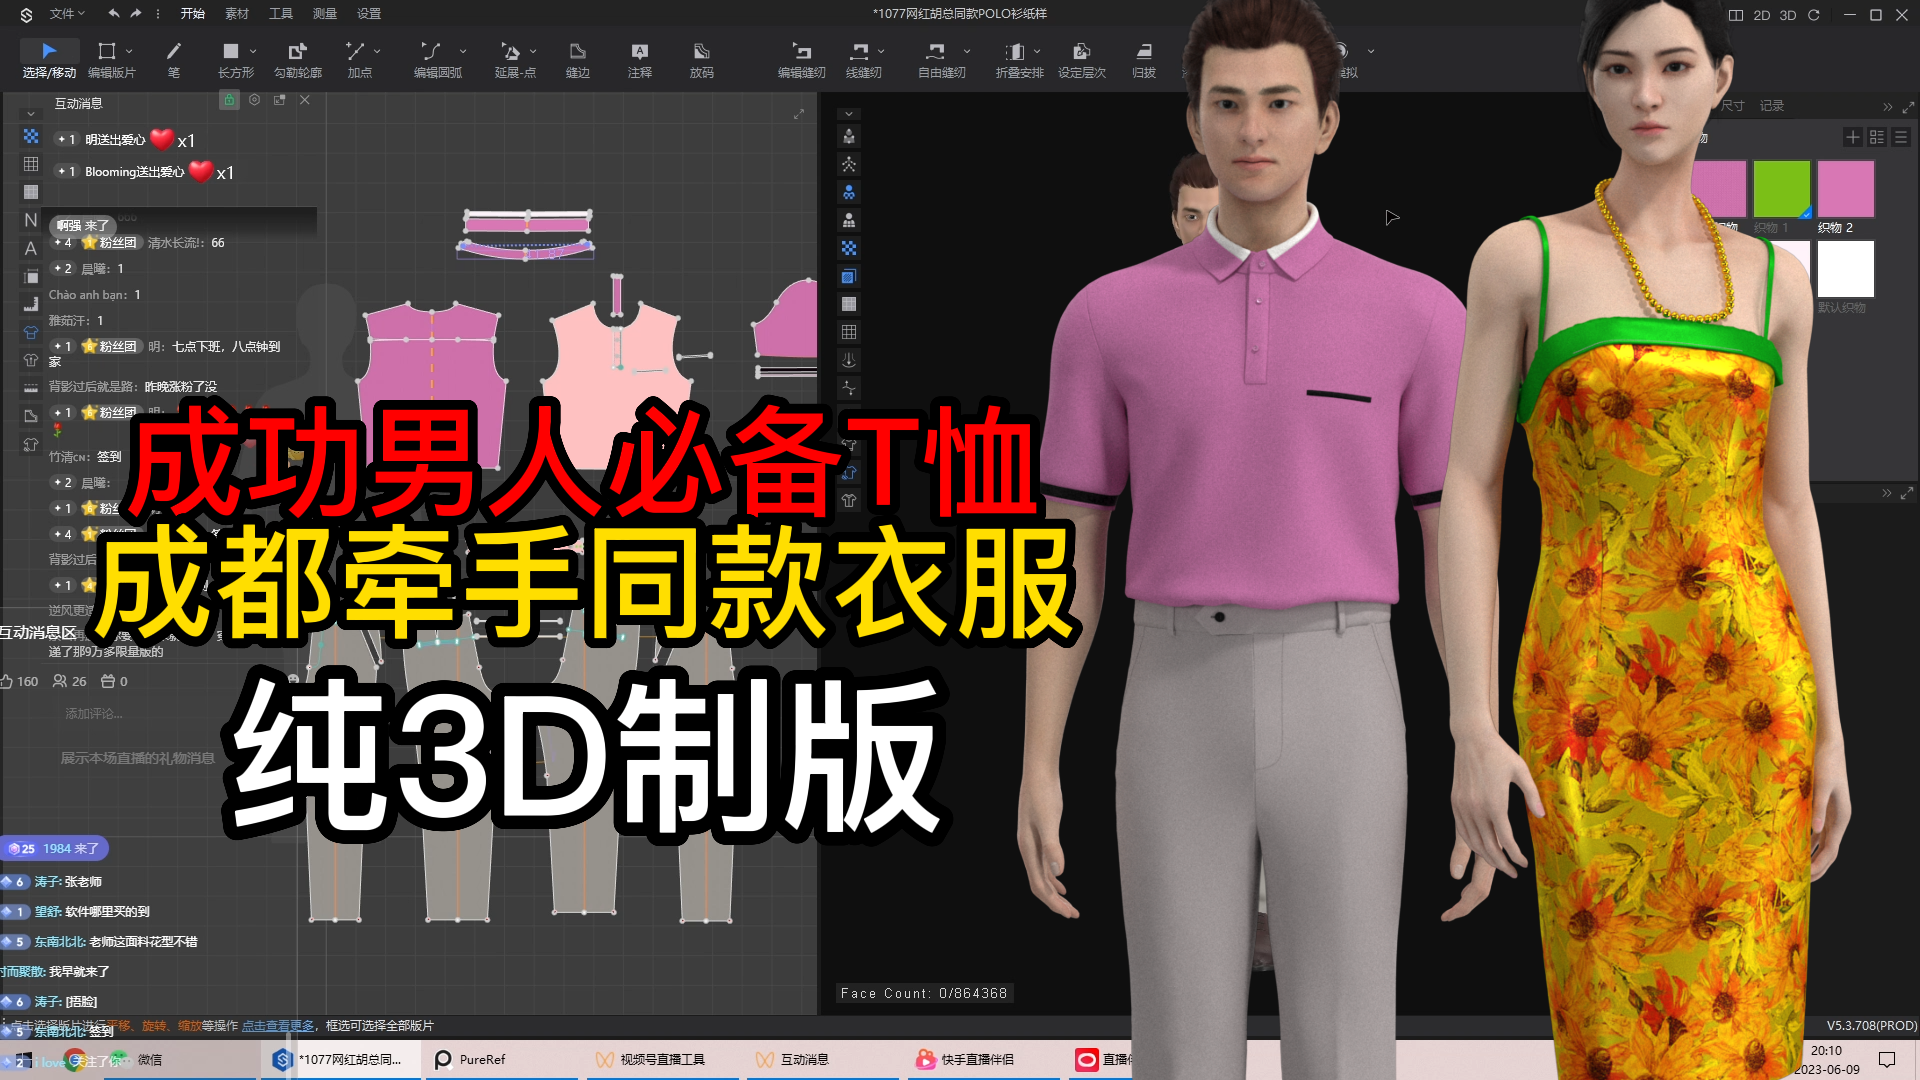Viewport: 1920px width, 1080px height.
Task: Switch fabric list to list view
Action: (1901, 137)
